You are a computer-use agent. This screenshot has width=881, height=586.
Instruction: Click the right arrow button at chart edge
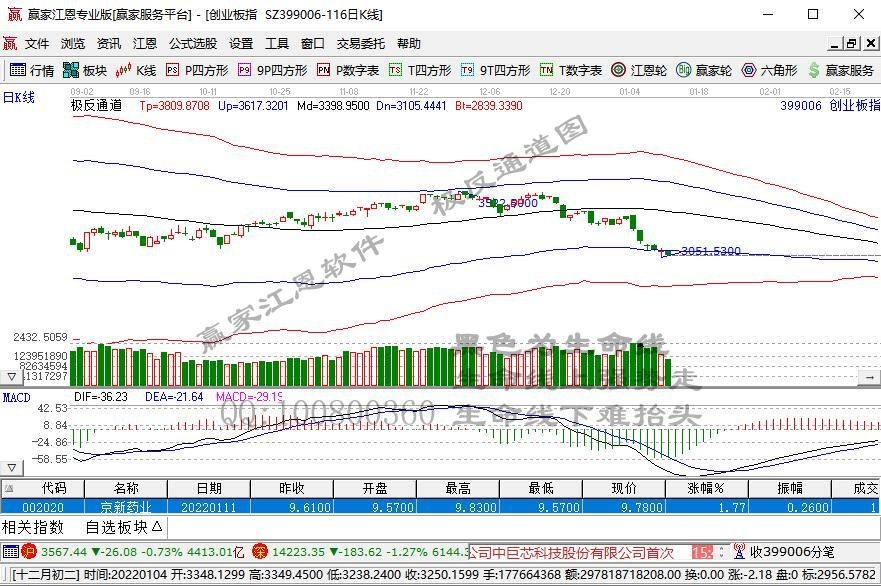869,378
